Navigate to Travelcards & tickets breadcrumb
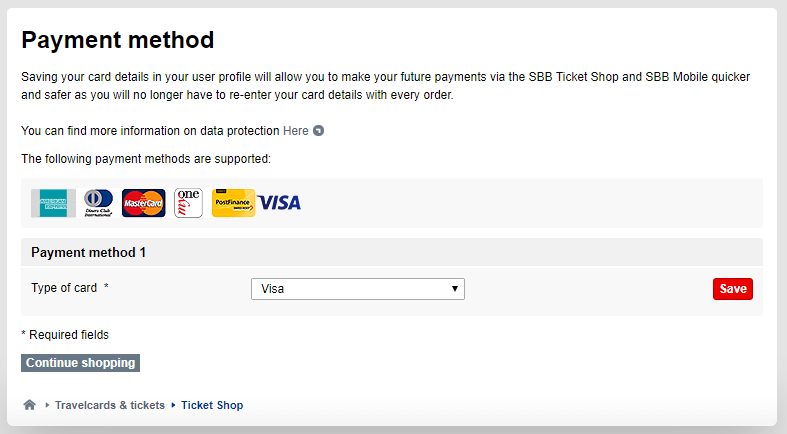This screenshot has height=434, width=787. (x=110, y=405)
